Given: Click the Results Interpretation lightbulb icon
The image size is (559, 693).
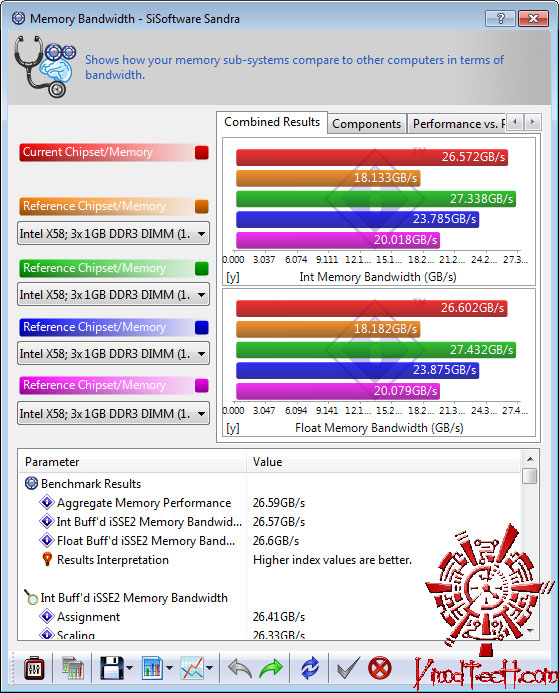Looking at the screenshot, I should pos(47,560).
